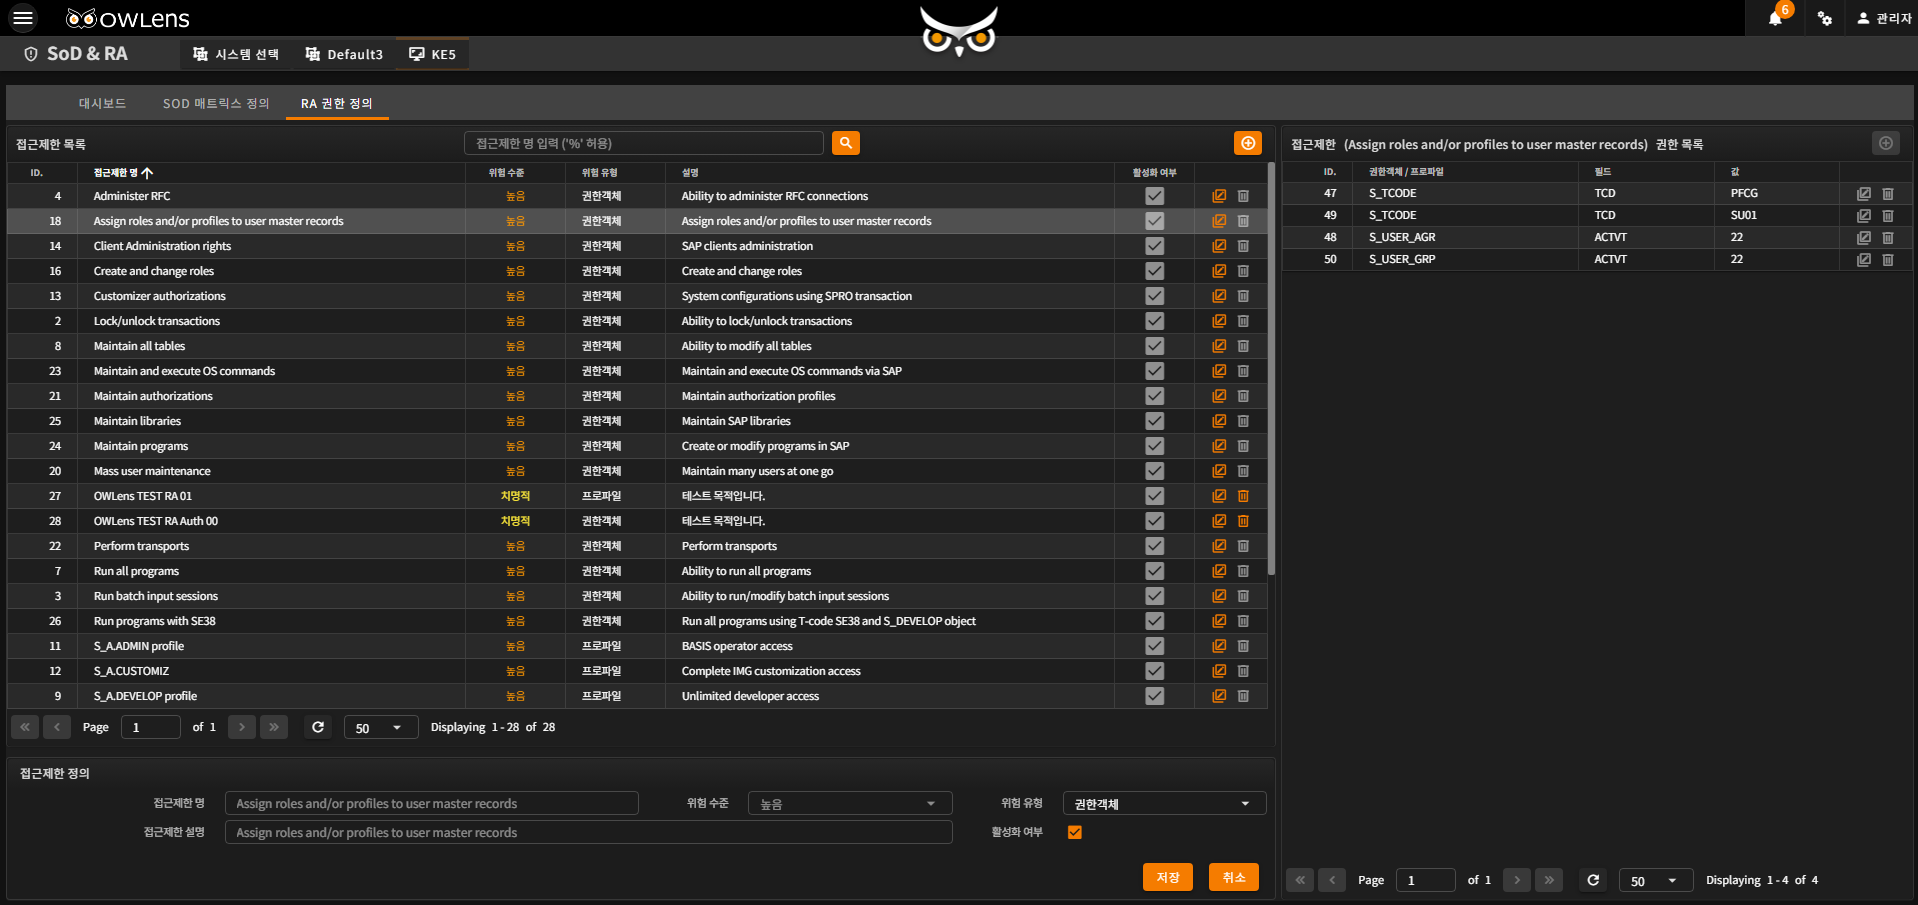Edit the S_TCODE PFCG permission row
1918x905 pixels.
pyautogui.click(x=1864, y=193)
